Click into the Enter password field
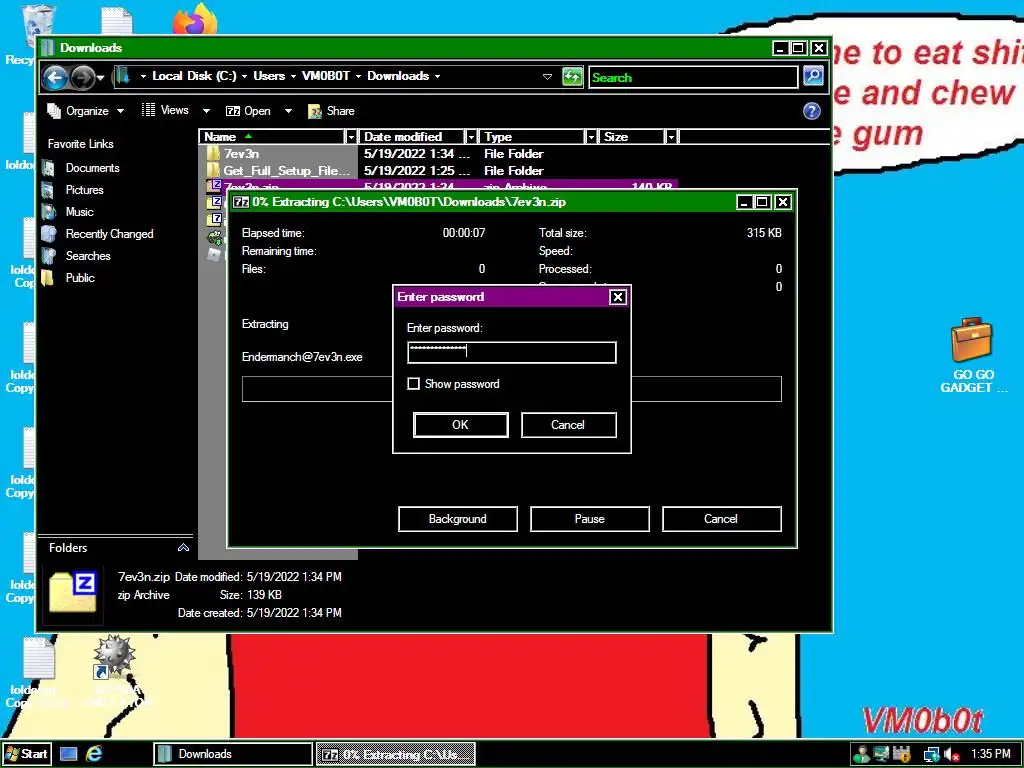 [x=511, y=353]
